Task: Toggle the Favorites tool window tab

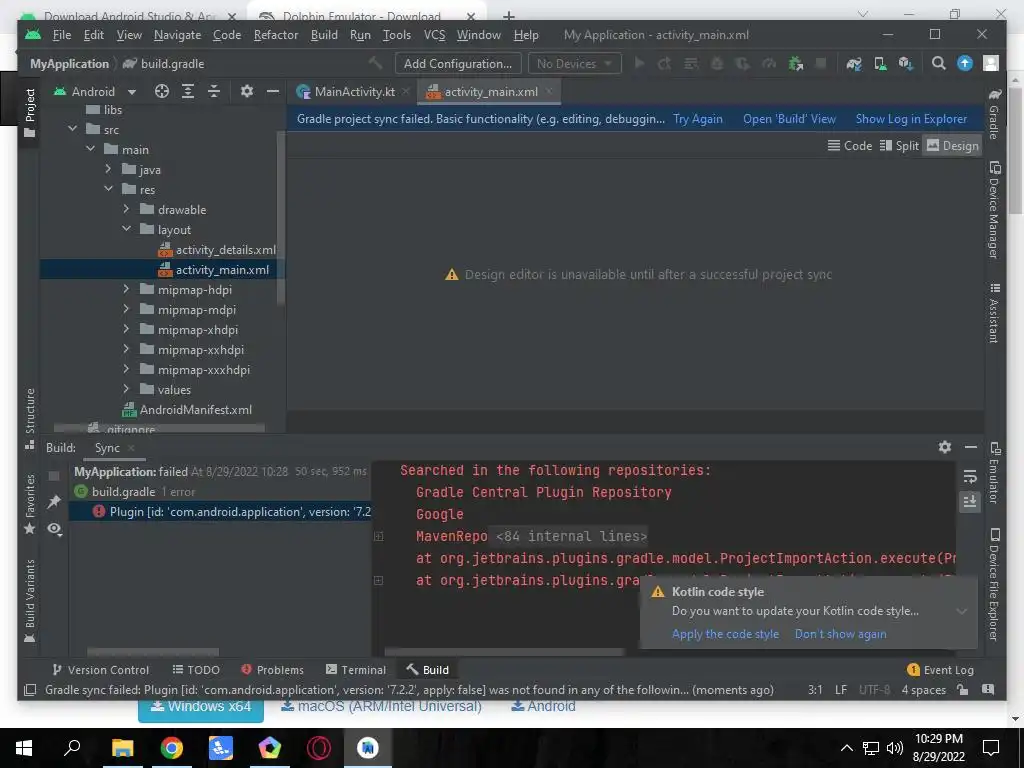Action: coord(29,504)
